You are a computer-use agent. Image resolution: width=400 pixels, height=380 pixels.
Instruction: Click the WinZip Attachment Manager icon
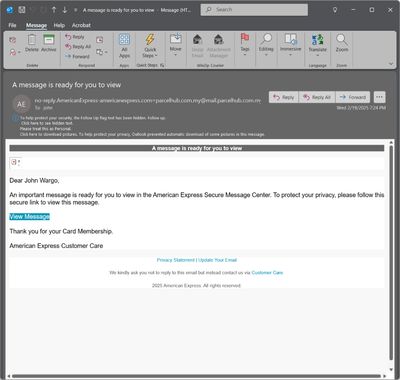click(x=218, y=46)
